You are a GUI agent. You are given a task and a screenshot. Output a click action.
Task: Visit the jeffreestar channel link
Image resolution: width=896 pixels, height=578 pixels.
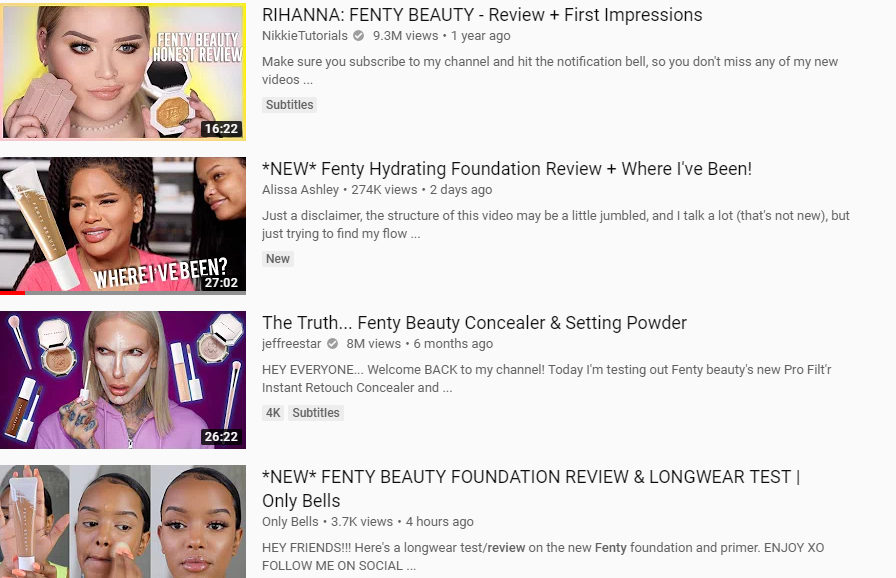point(291,344)
